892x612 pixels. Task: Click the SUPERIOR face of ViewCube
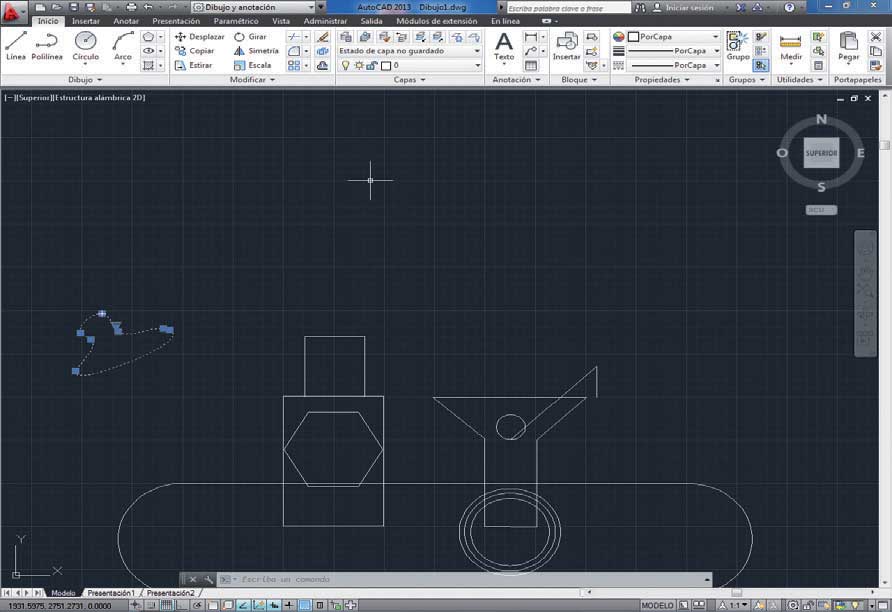pos(821,152)
